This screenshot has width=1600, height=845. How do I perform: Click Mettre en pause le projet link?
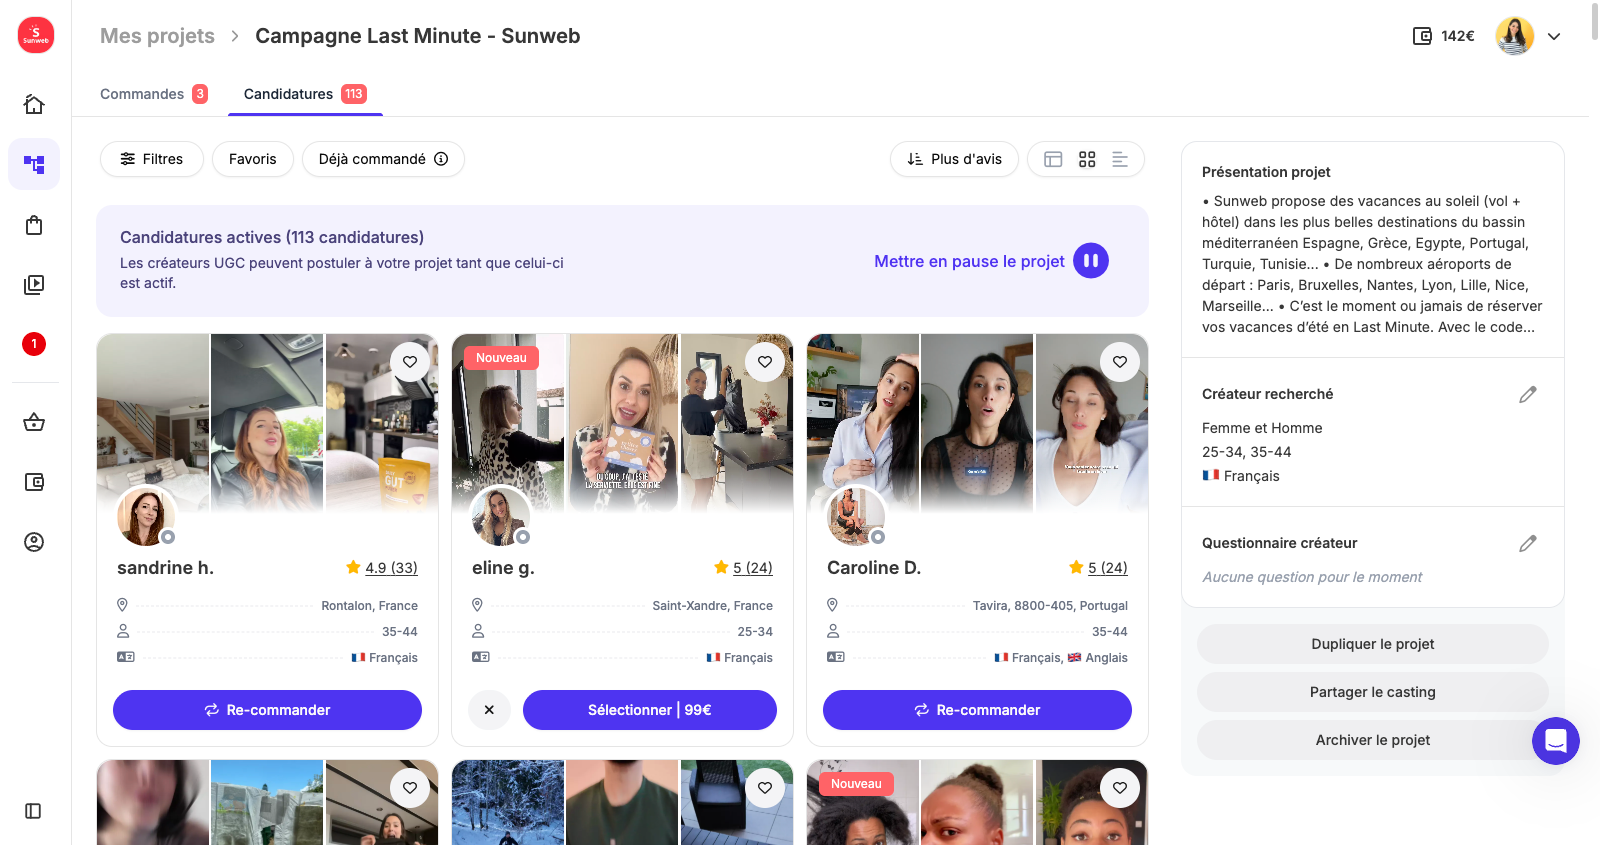pos(969,261)
